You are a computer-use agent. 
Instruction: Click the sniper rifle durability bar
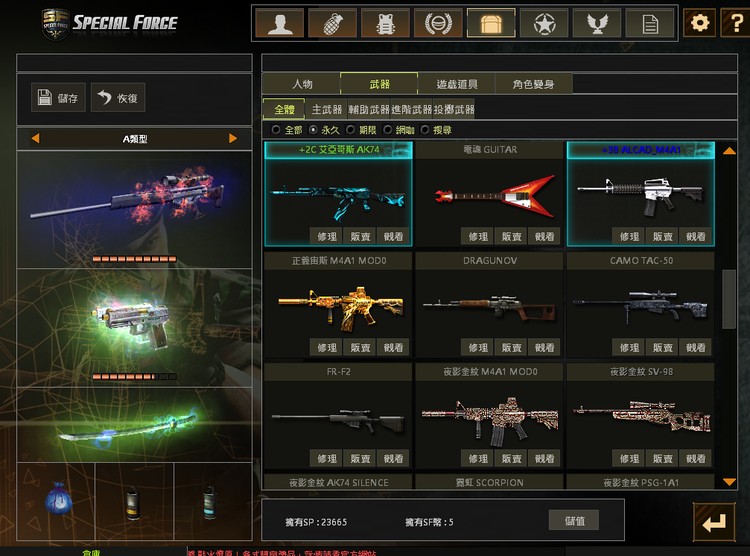pos(134,259)
